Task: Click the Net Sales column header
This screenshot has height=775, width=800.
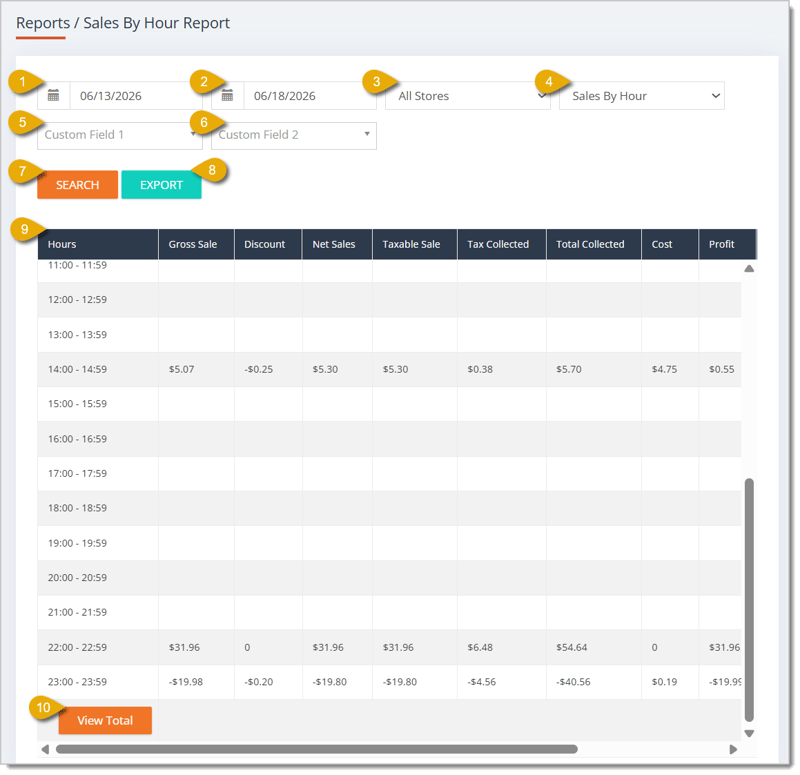Action: (337, 244)
